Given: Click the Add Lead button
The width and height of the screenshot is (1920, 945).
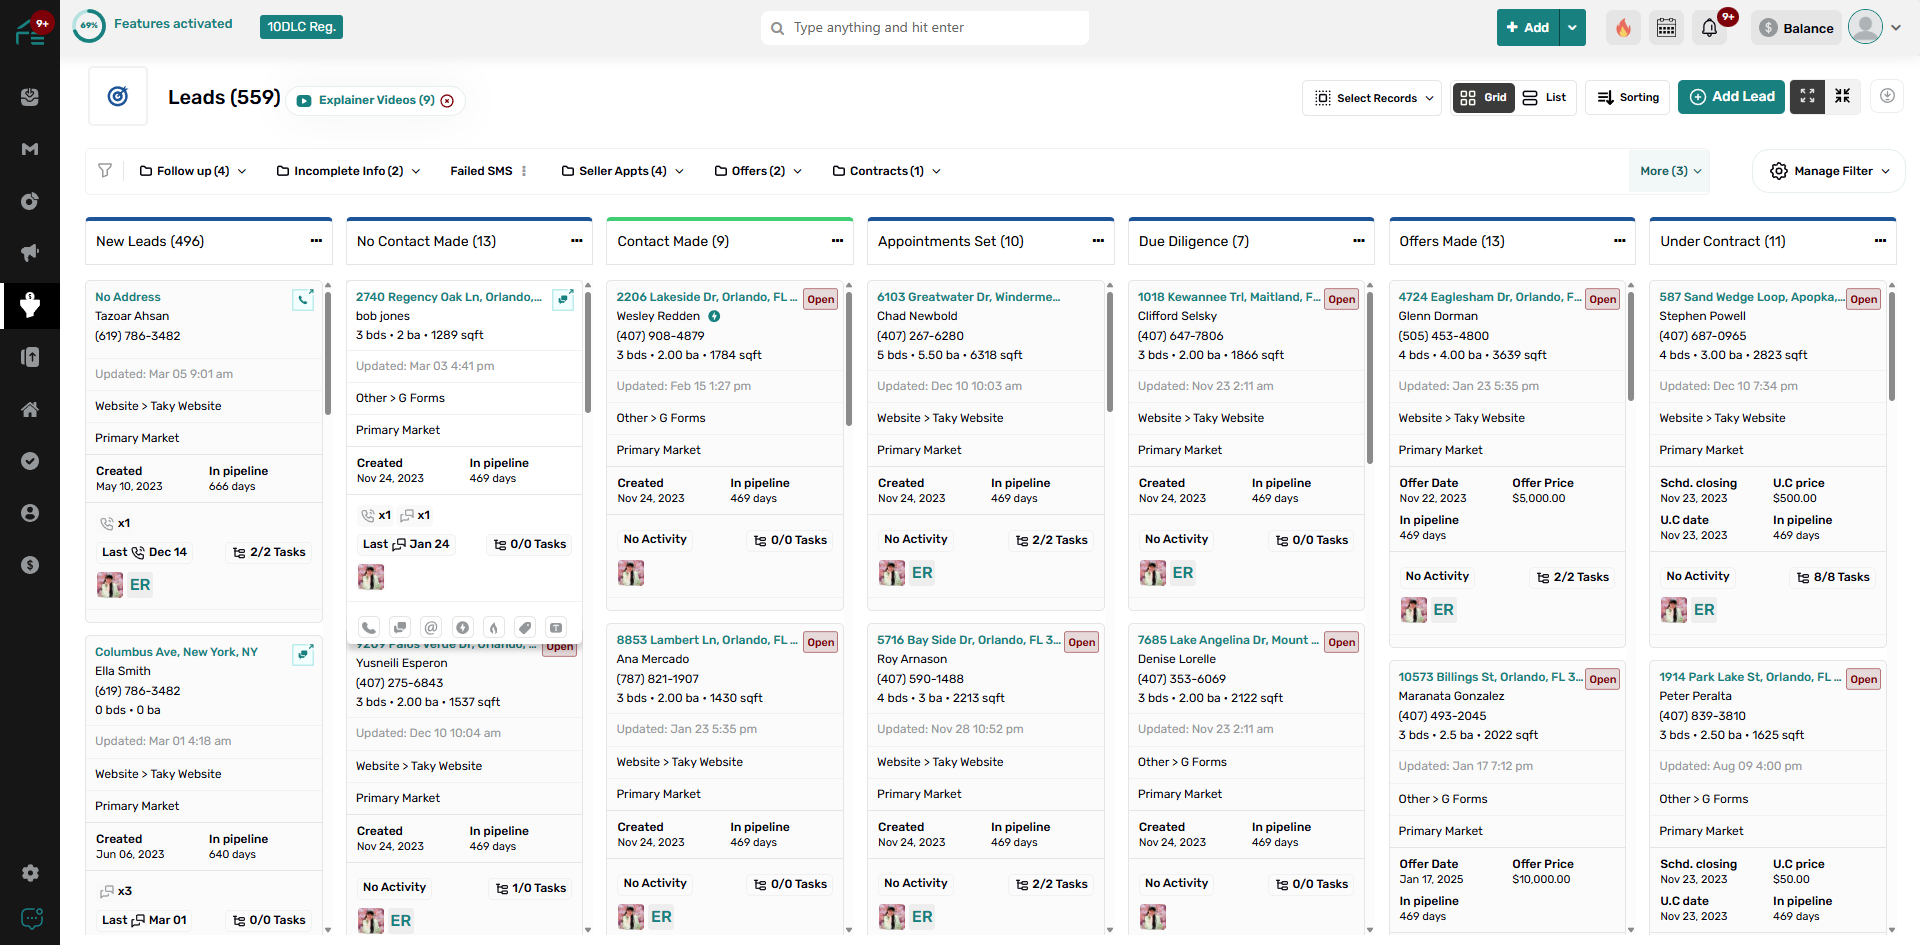Looking at the screenshot, I should pyautogui.click(x=1731, y=97).
